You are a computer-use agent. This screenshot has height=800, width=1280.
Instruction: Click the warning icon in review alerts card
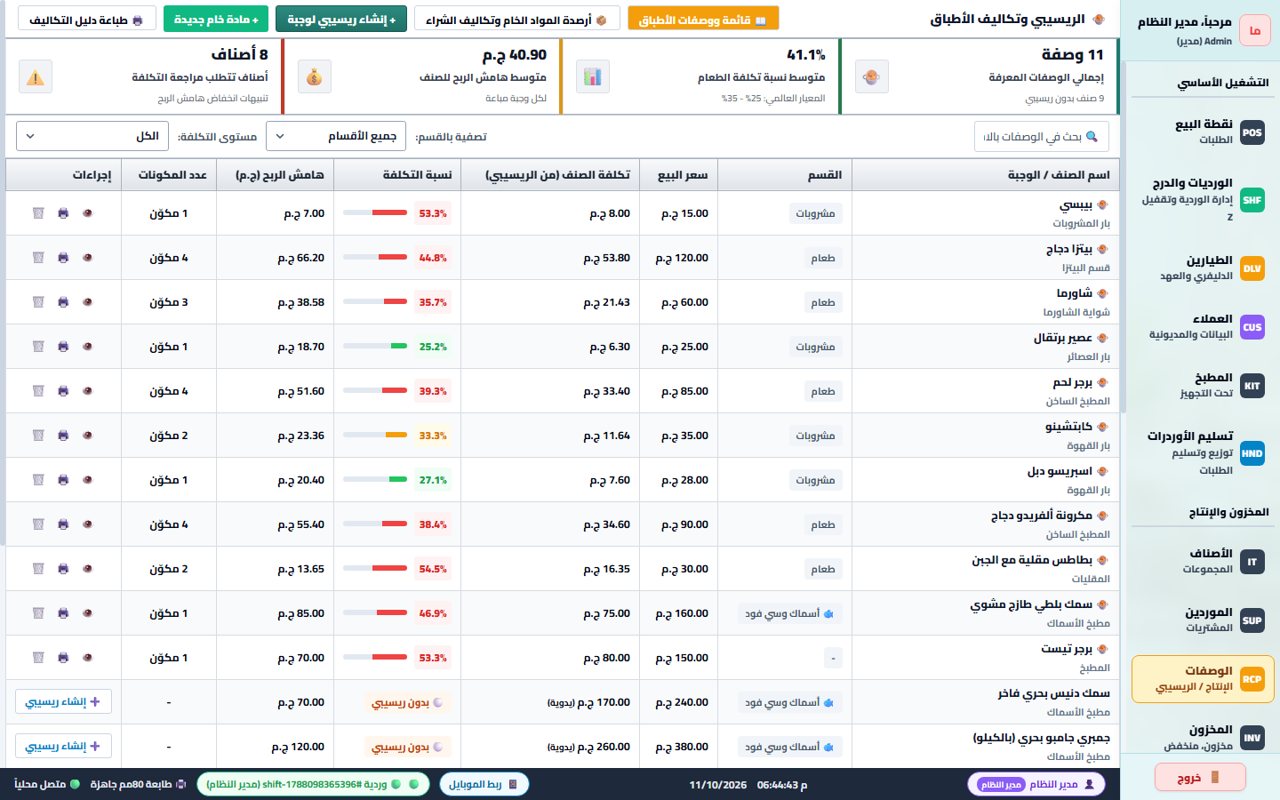(x=35, y=76)
